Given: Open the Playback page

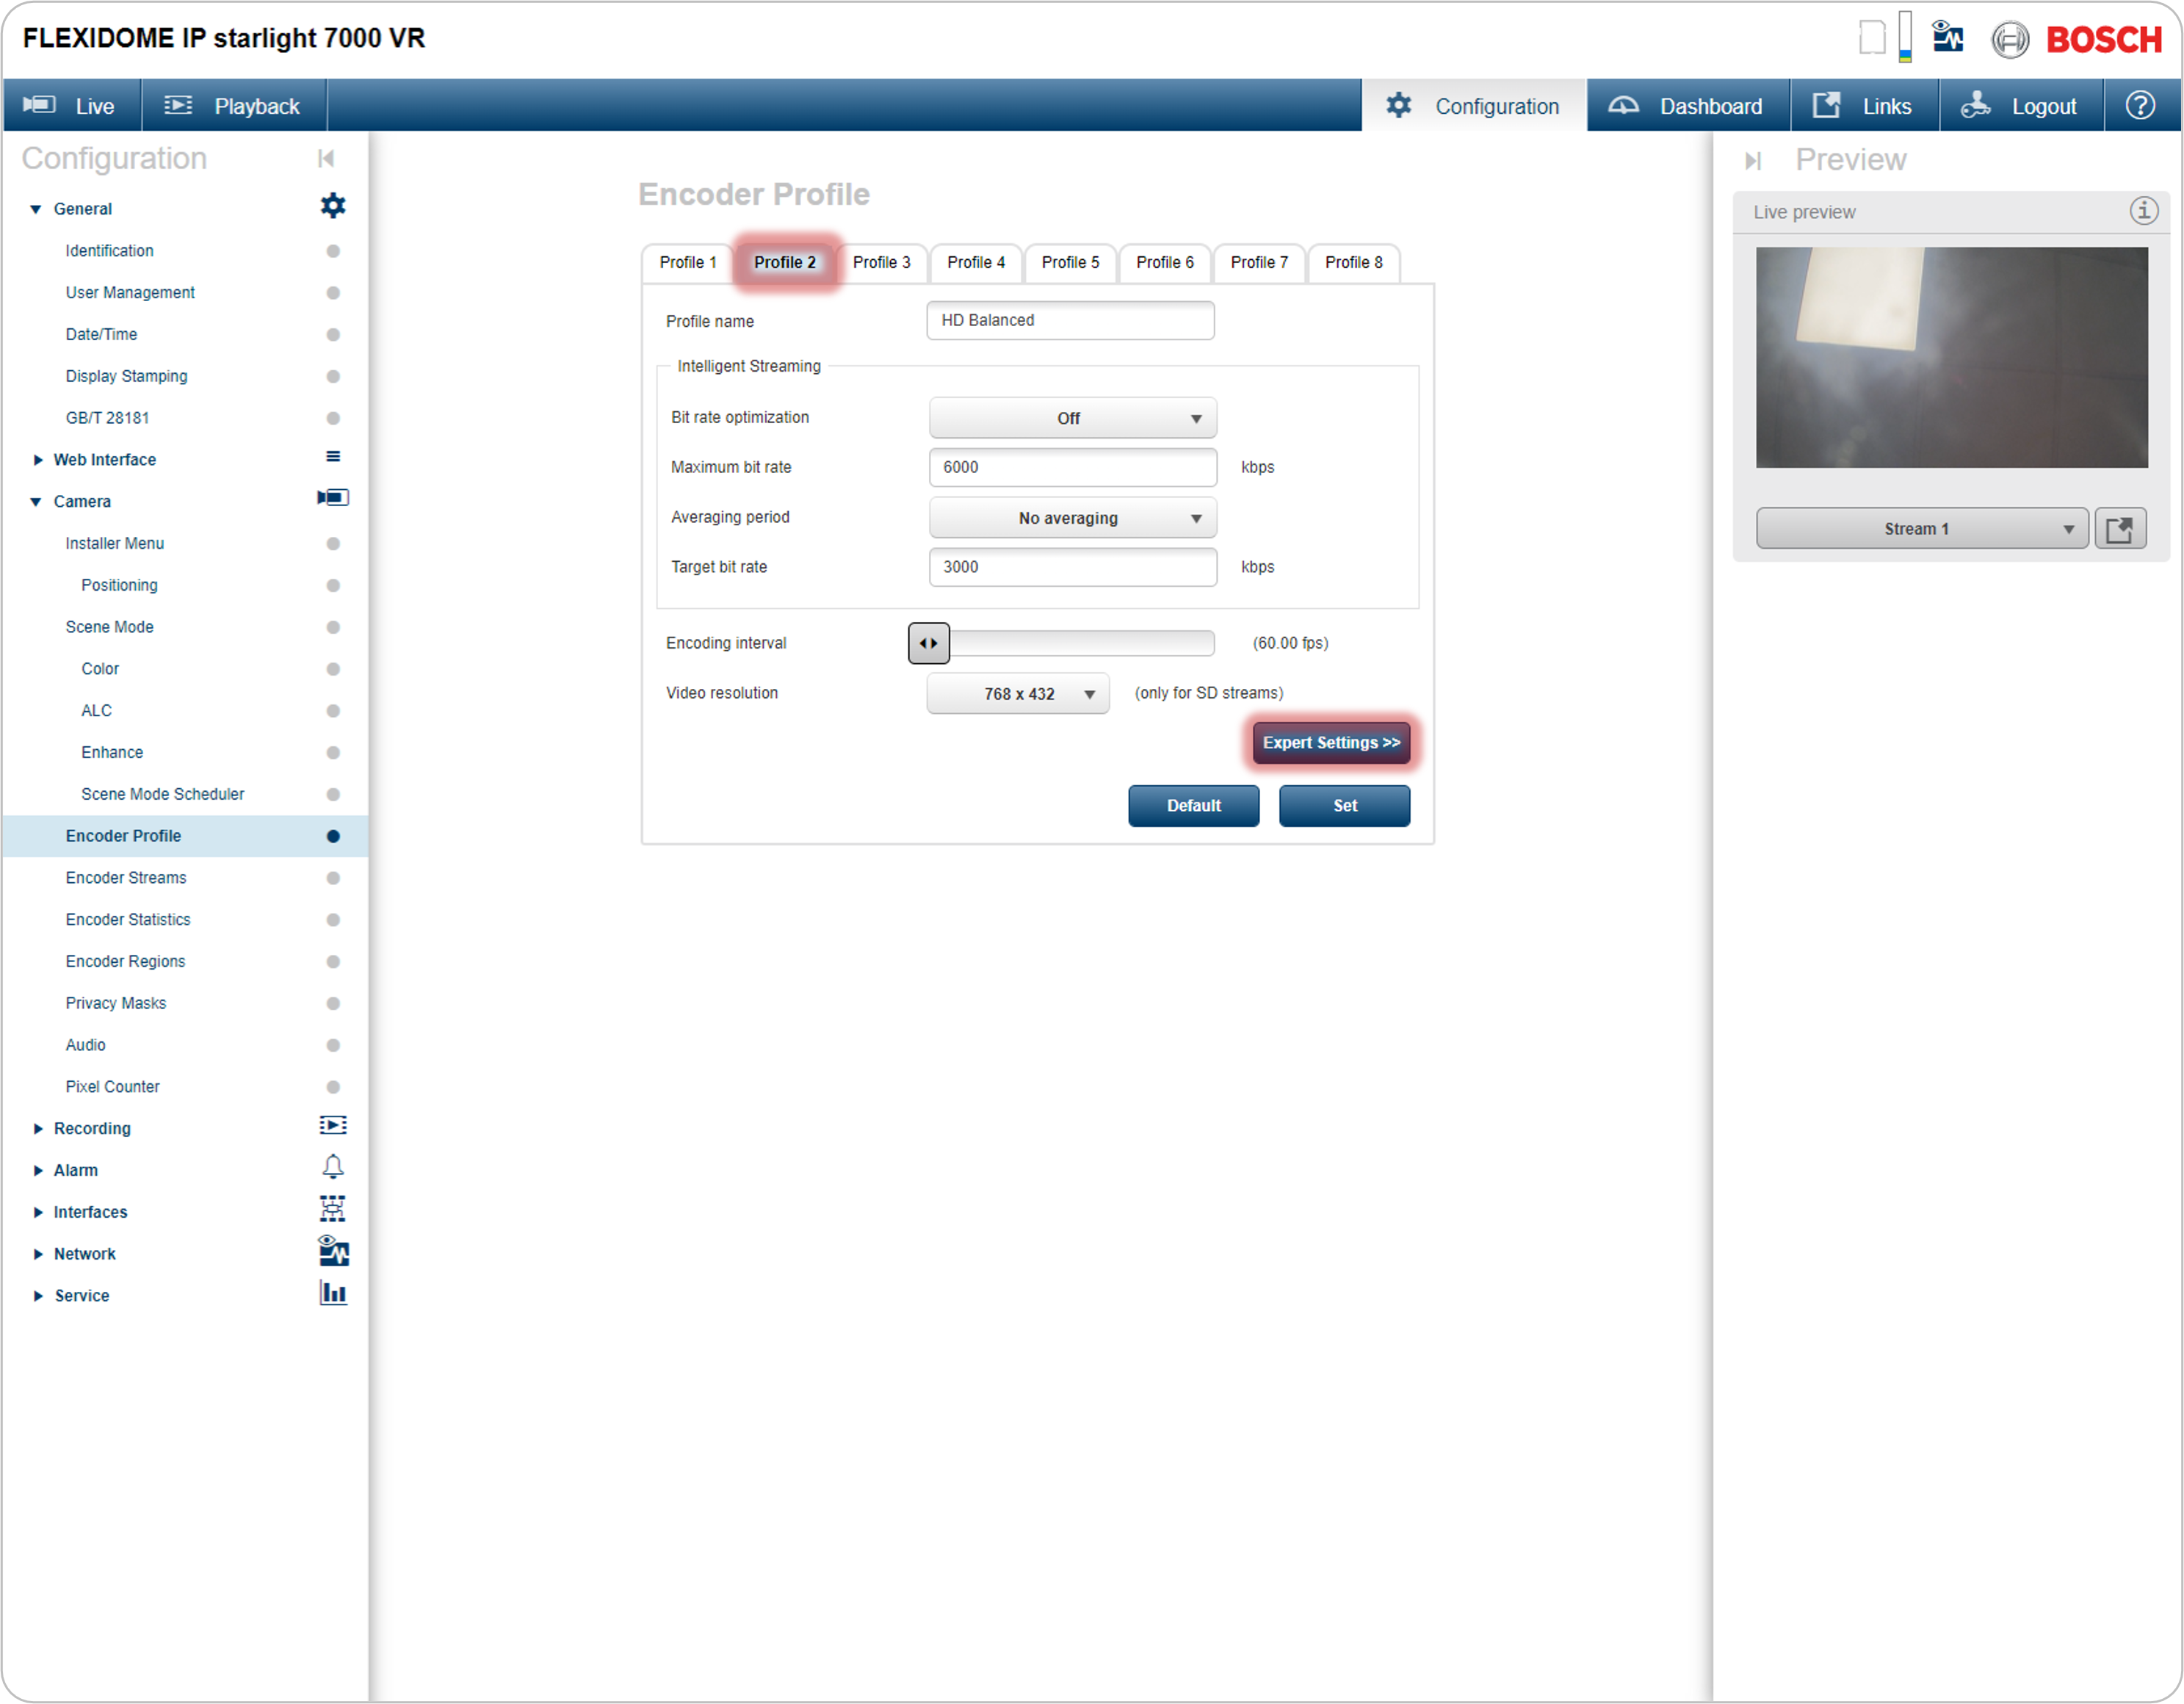Looking at the screenshot, I should (x=234, y=106).
